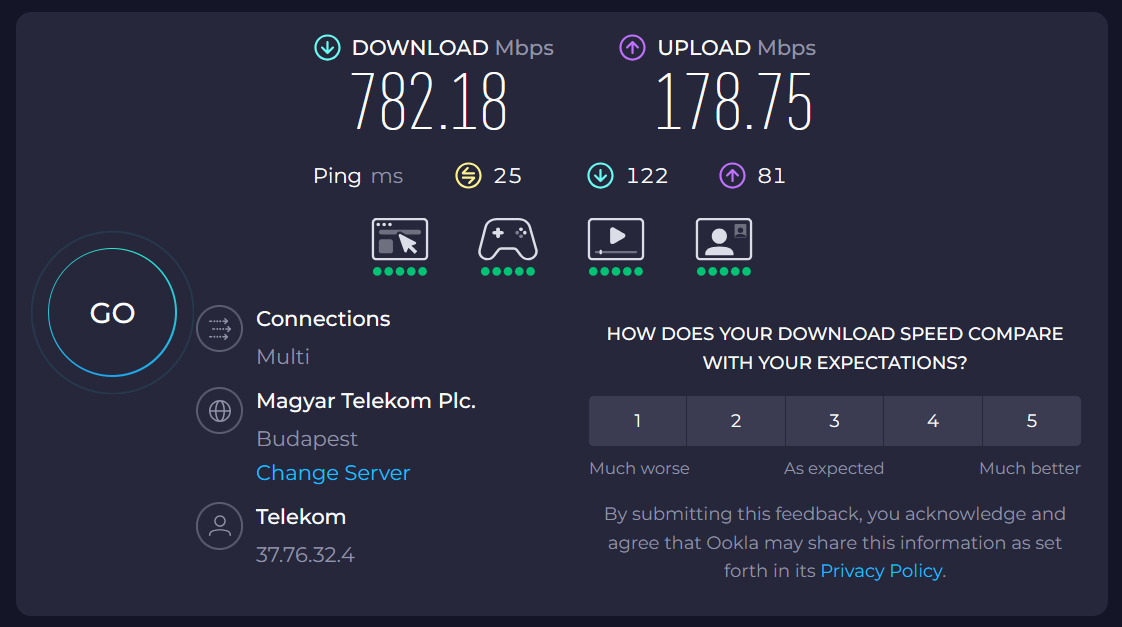Open the video conferencing experience icon
This screenshot has width=1122, height=627.
point(724,241)
